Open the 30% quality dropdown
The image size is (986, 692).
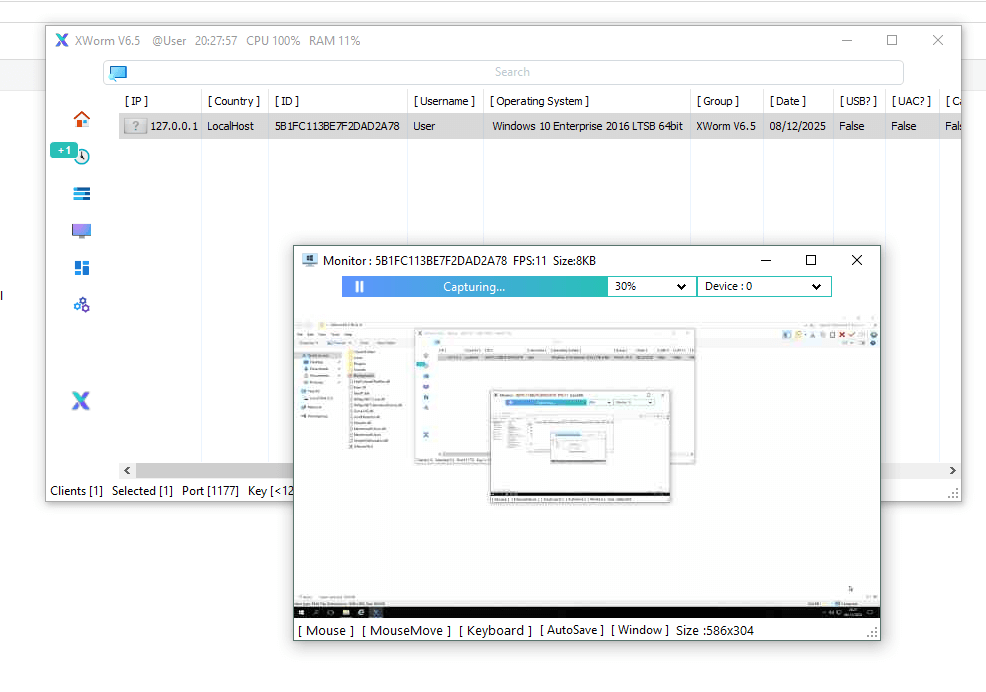(651, 286)
